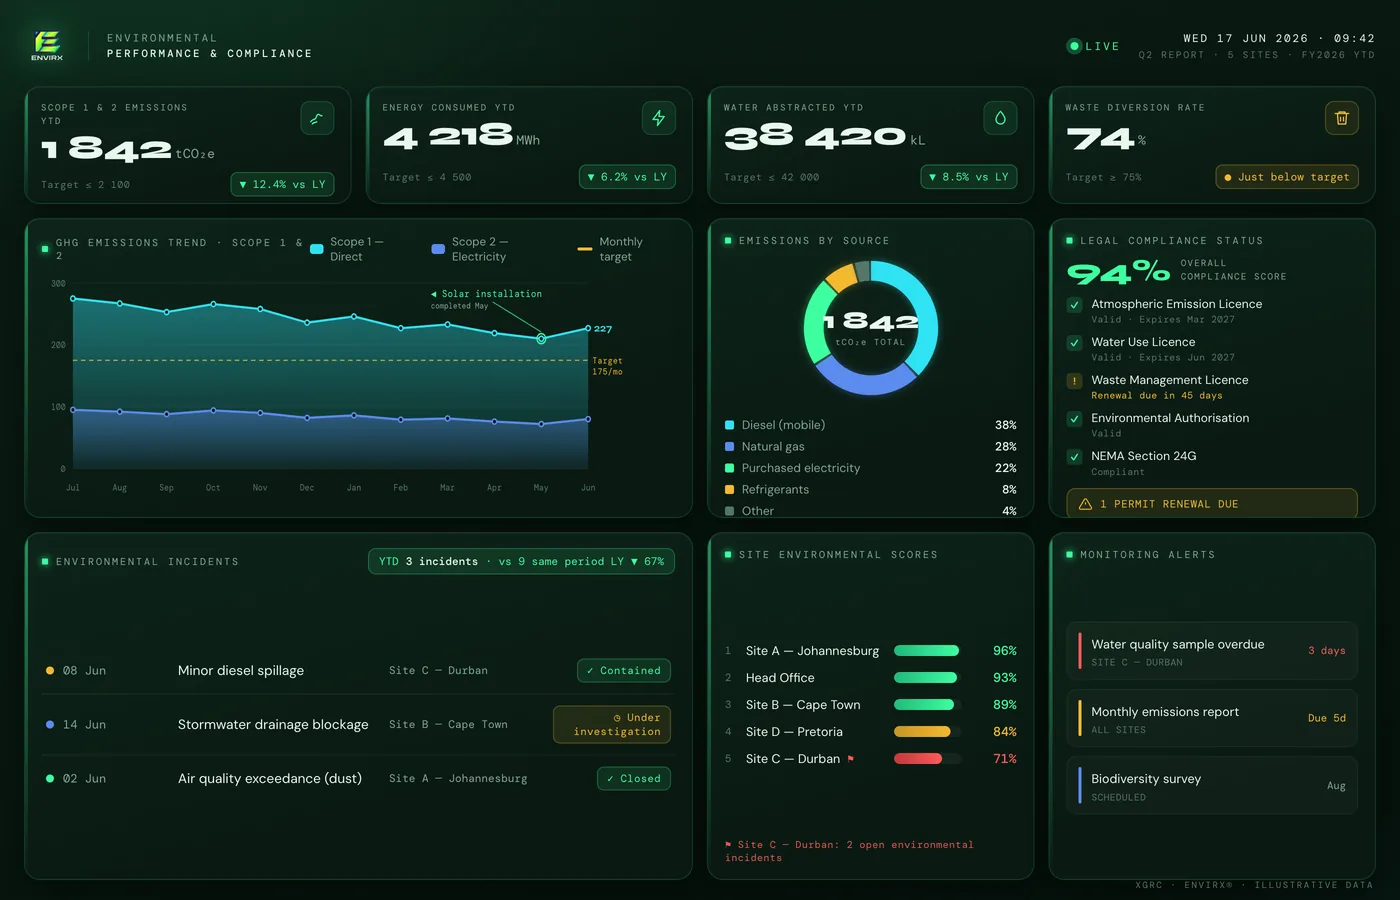Click the 227 June data point label
The width and height of the screenshot is (1400, 900).
[x=603, y=329]
